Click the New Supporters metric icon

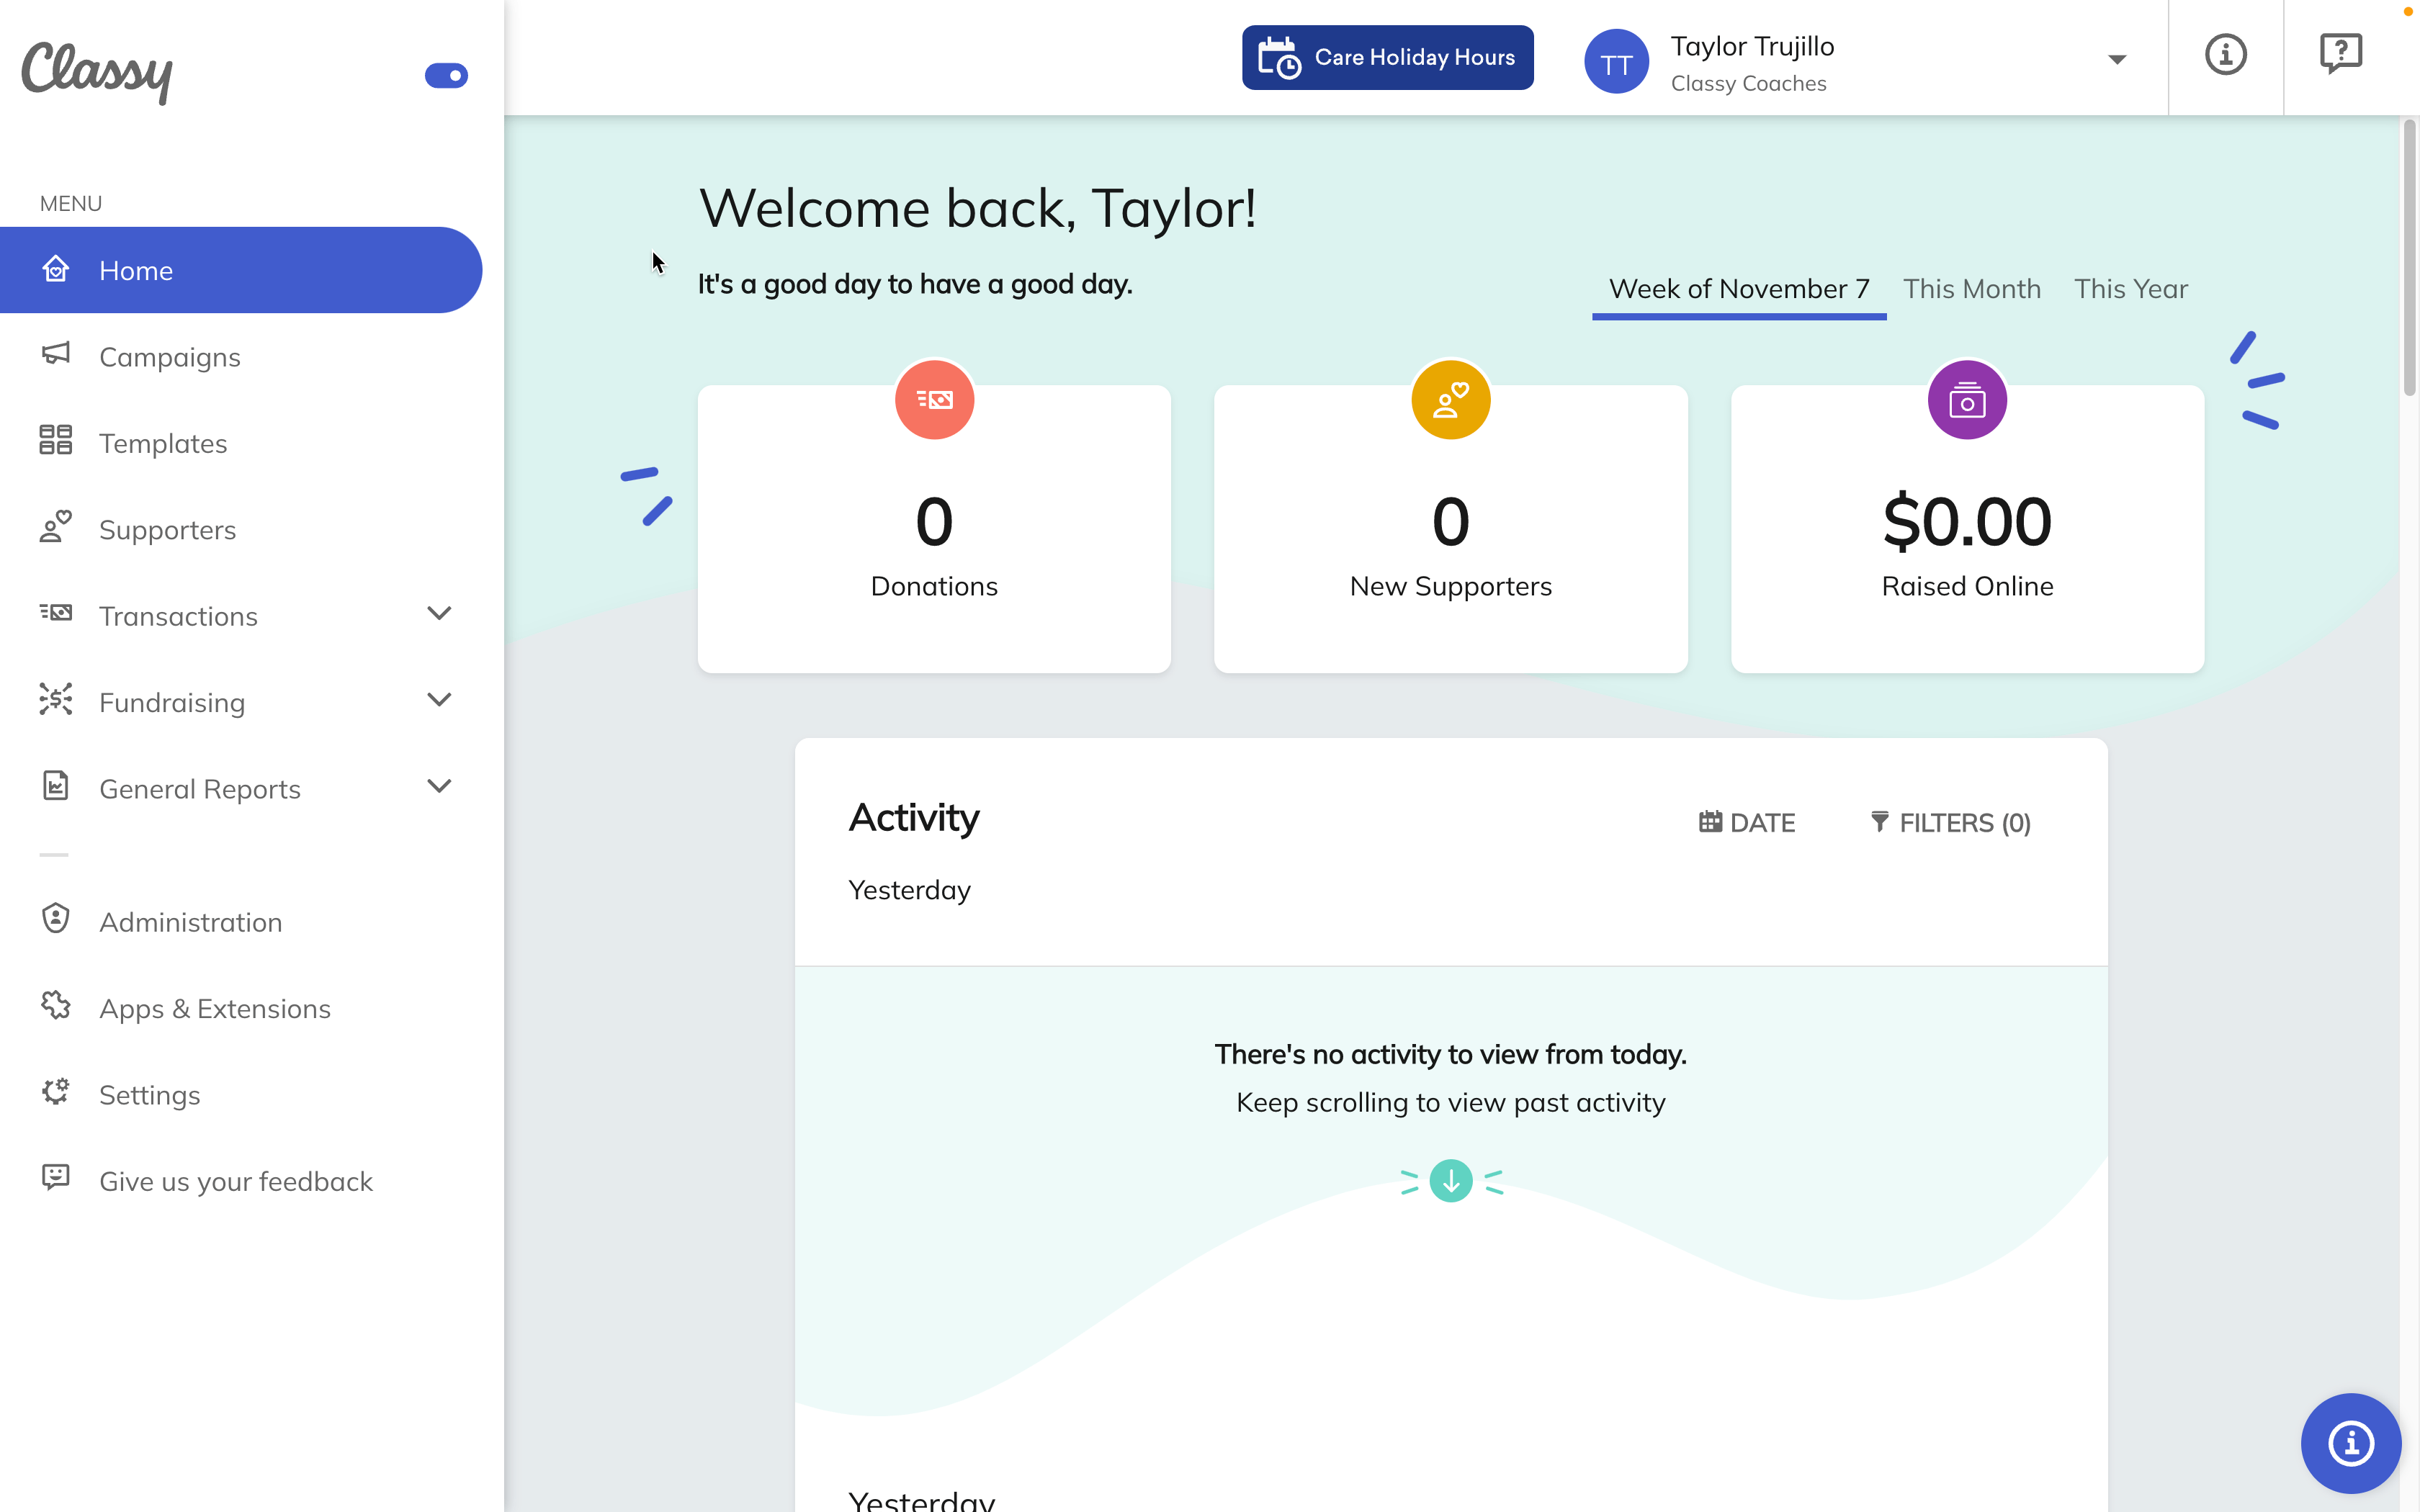(1450, 399)
